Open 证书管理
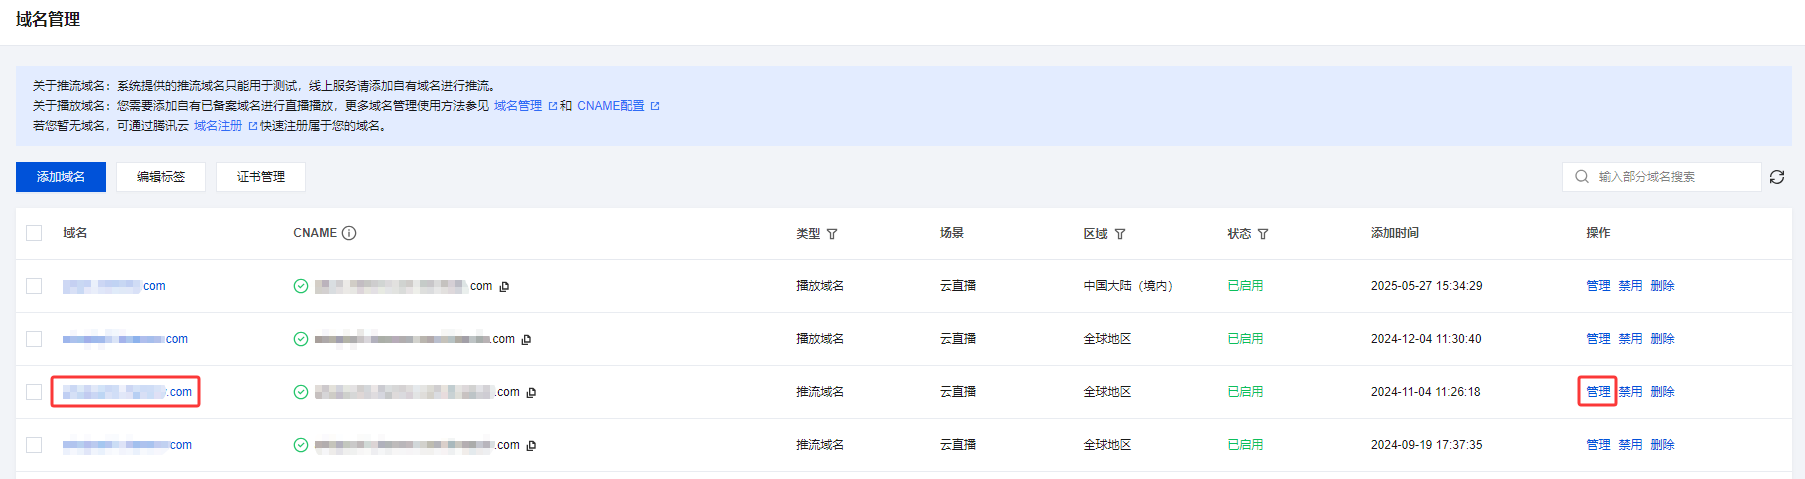This screenshot has height=479, width=1805. [261, 177]
